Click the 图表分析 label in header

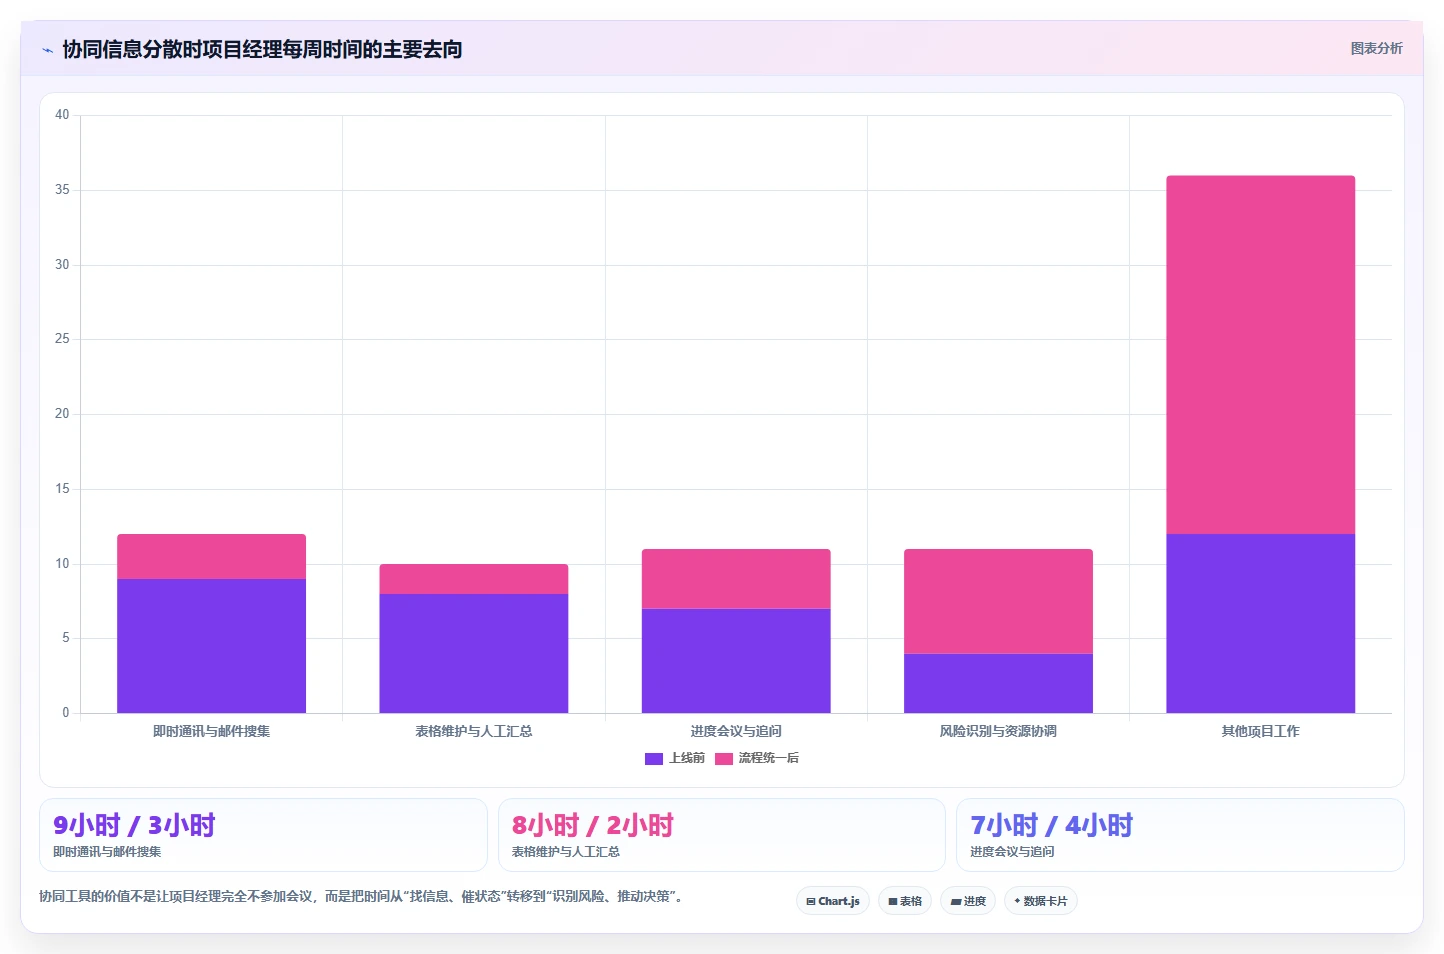click(x=1376, y=48)
